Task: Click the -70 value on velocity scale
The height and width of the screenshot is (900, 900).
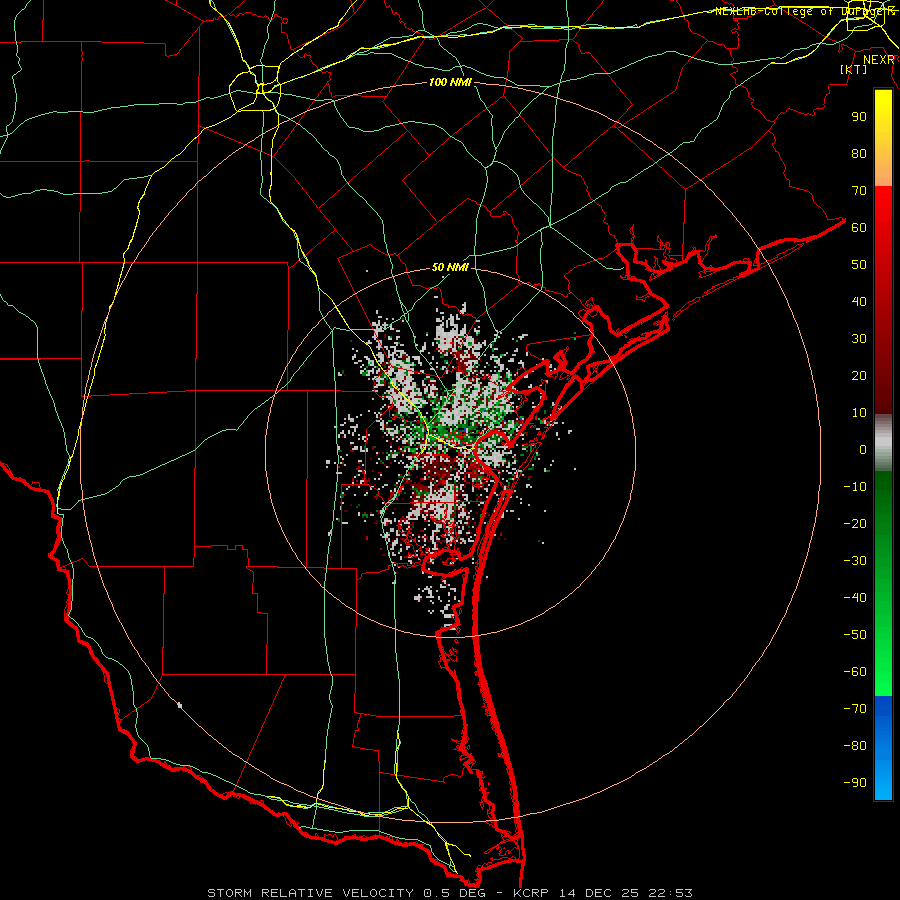Action: point(855,708)
